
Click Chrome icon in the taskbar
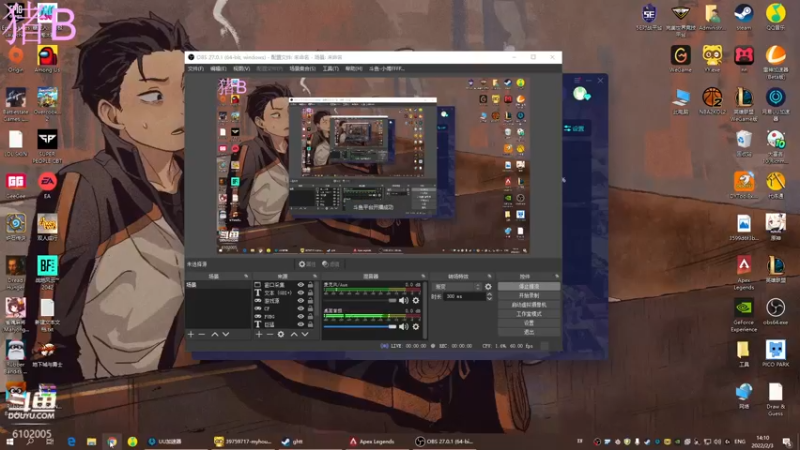(x=112, y=441)
